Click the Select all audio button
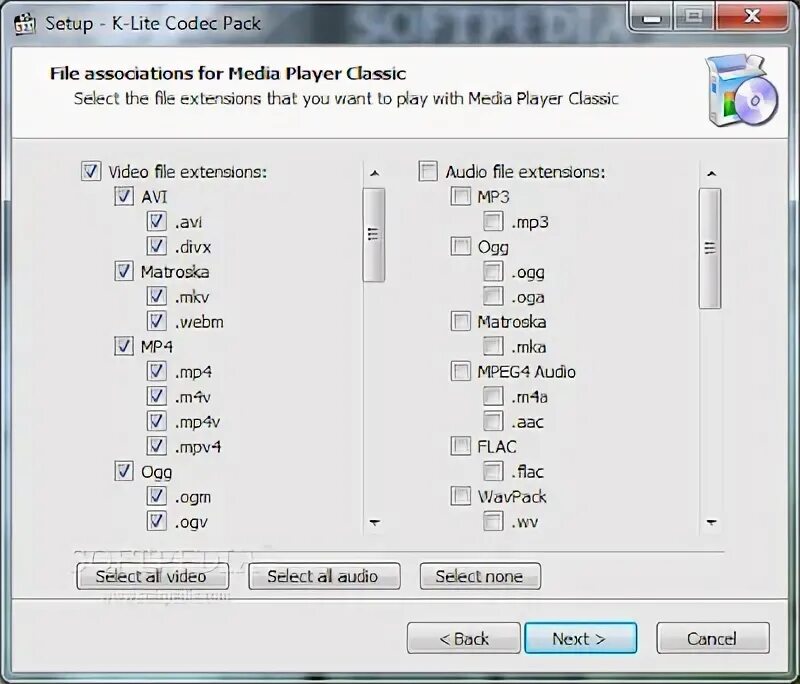800x684 pixels. 324,576
